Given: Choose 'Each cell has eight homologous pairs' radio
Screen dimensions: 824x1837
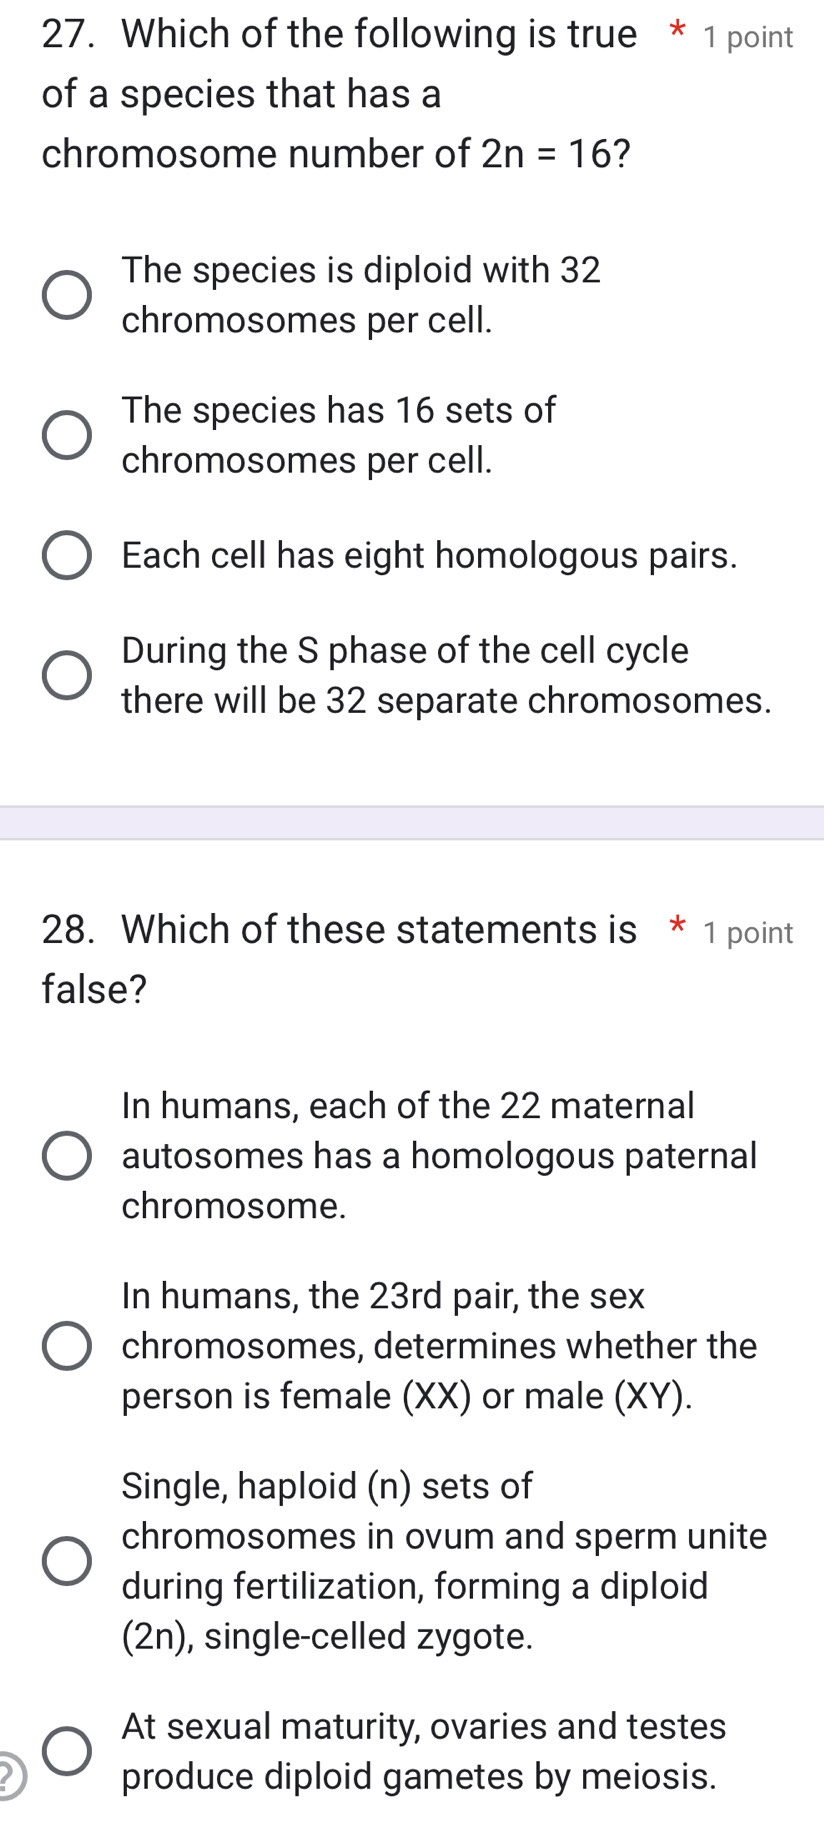Looking at the screenshot, I should tap(67, 556).
